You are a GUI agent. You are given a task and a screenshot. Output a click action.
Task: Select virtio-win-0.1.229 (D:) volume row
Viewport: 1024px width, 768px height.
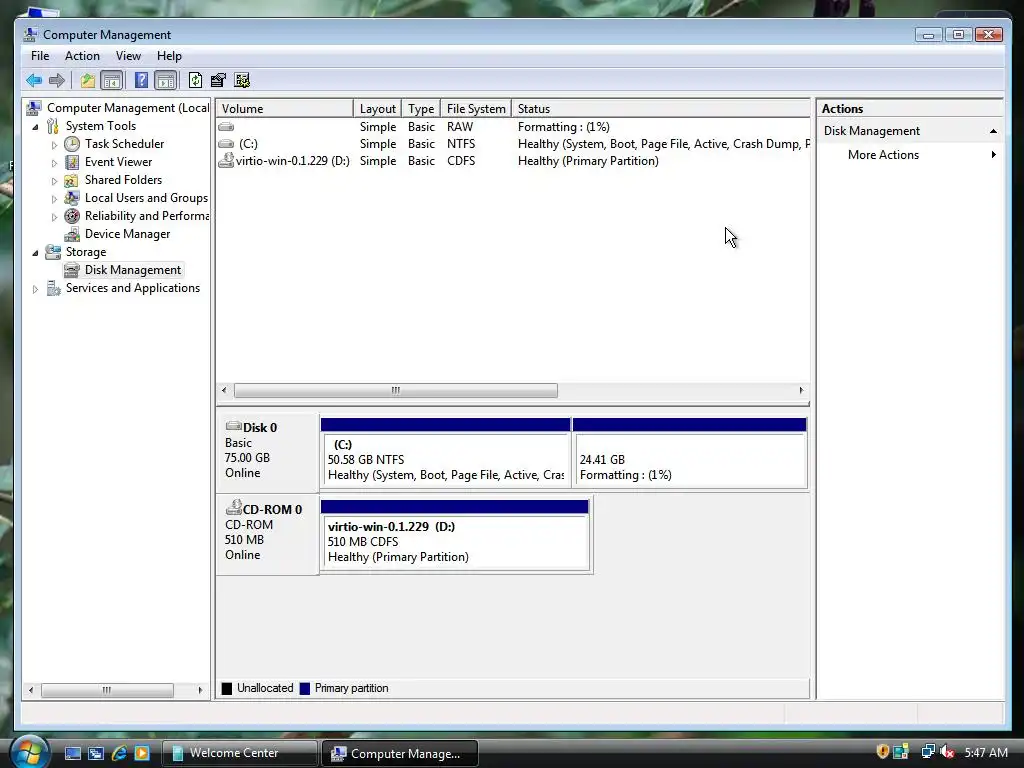pyautogui.click(x=513, y=161)
